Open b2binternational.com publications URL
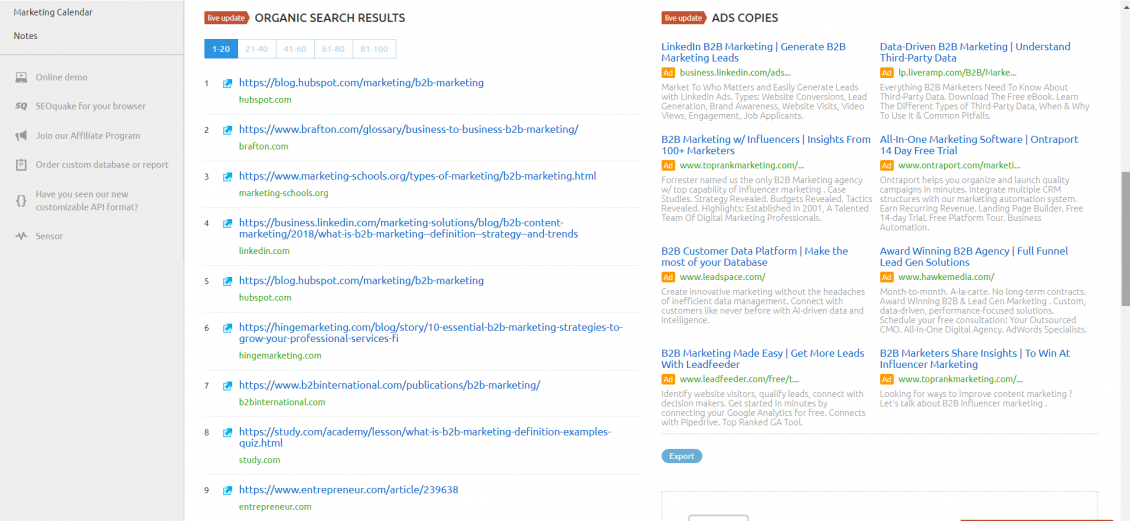 pyautogui.click(x=389, y=386)
